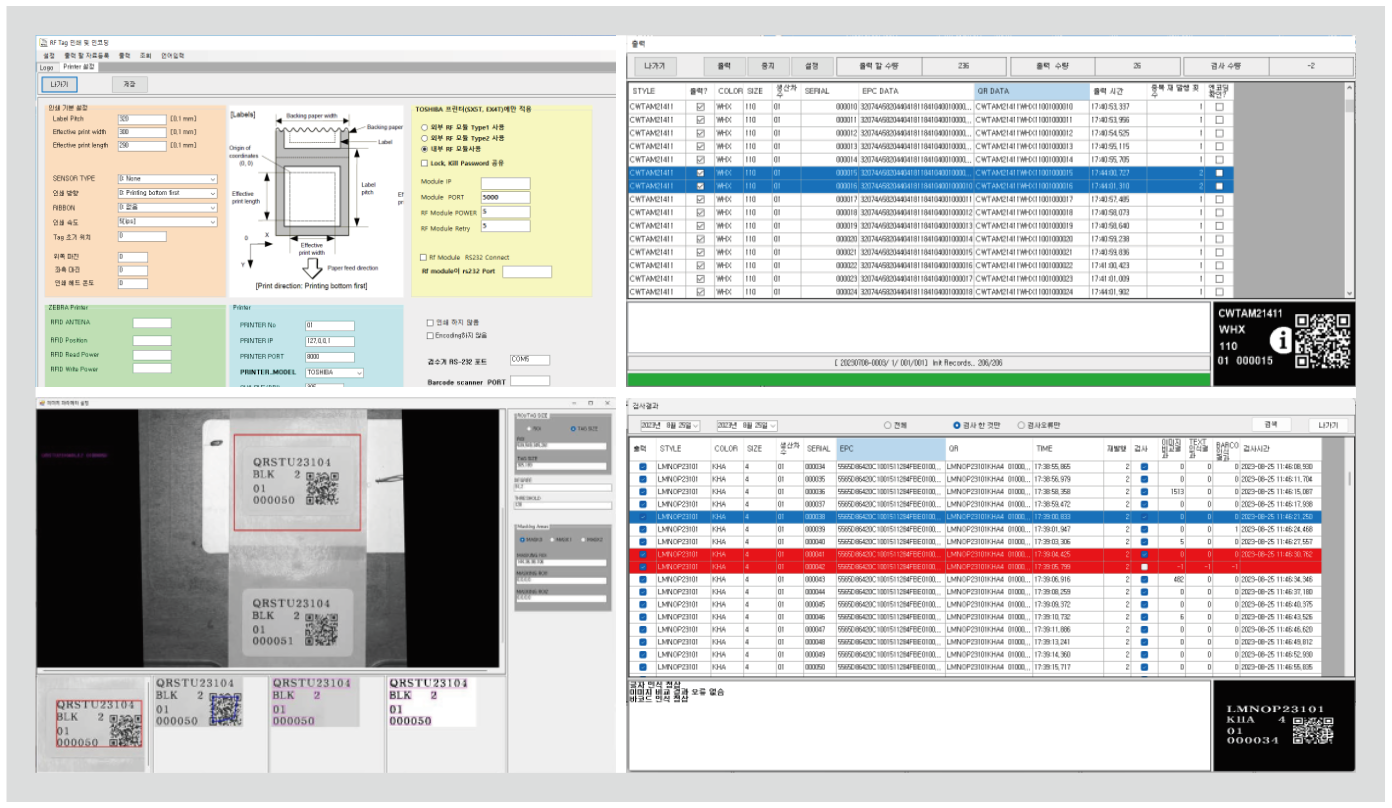Viewport: 1392px width, 808px height.
Task: Check the Encoding하지 않음 checkbox
Action: [x=430, y=335]
